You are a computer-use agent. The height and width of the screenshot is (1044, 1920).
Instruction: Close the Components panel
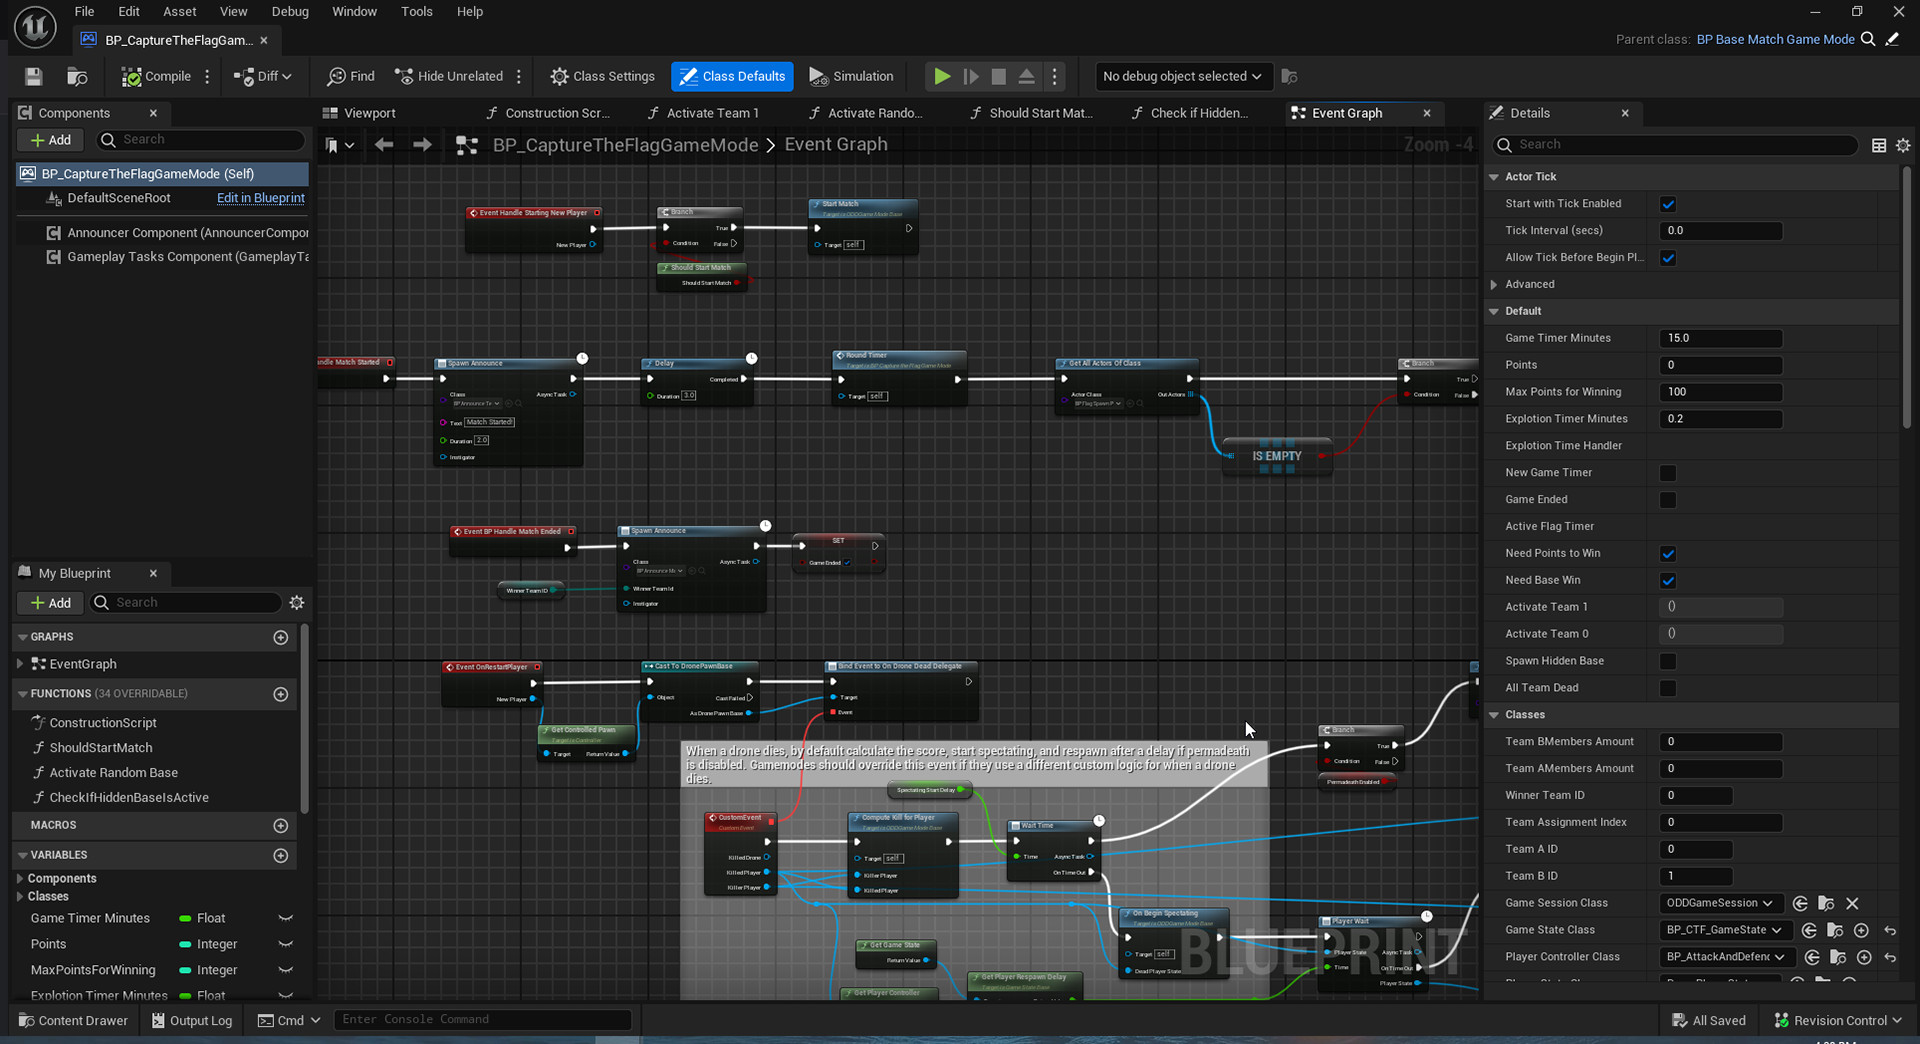coord(153,113)
